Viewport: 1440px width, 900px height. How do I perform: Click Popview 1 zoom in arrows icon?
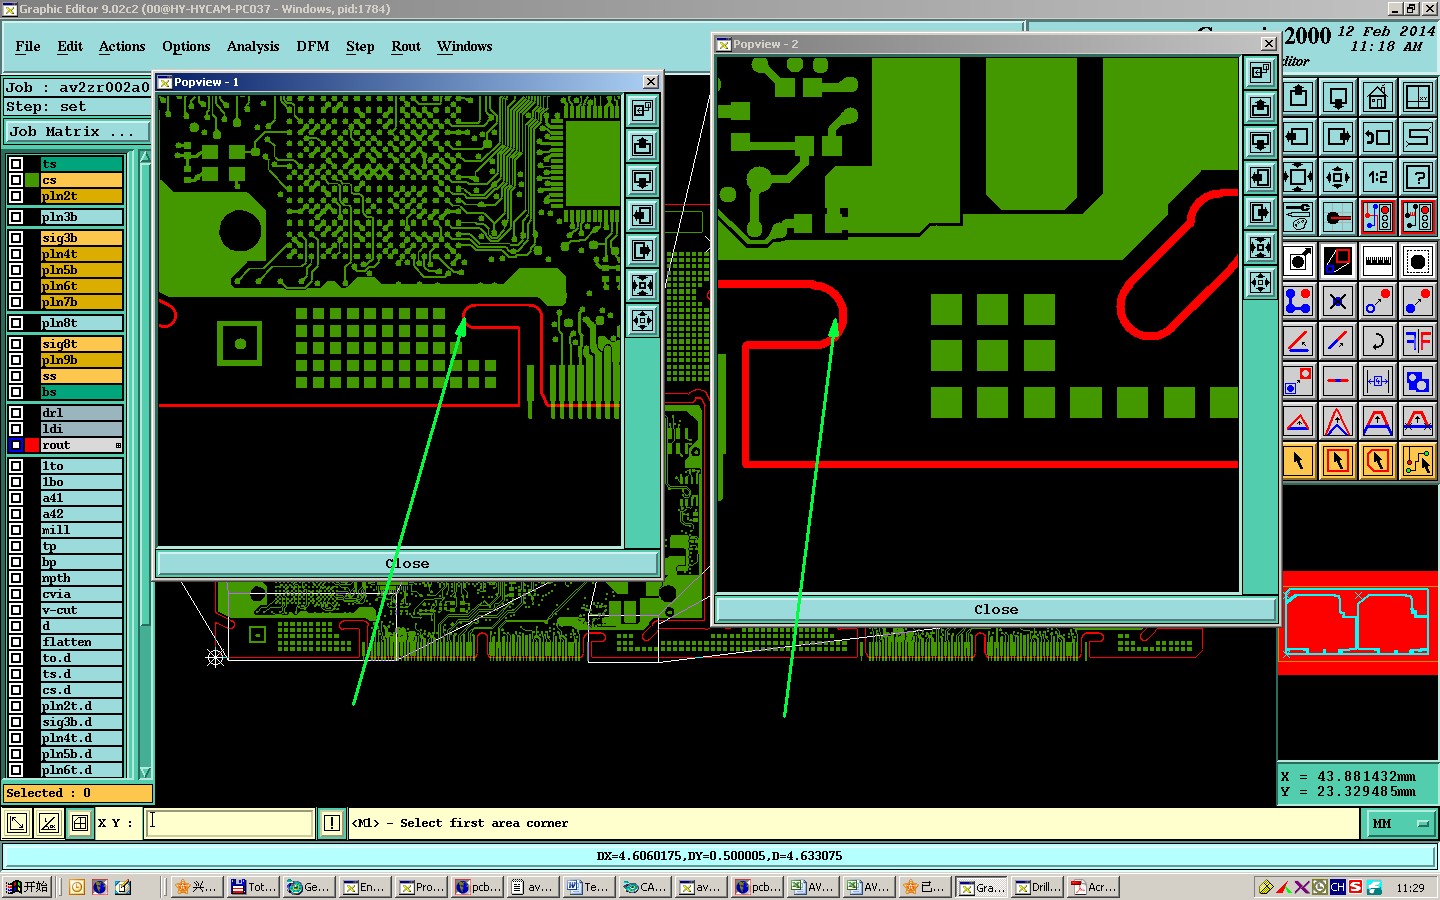click(642, 285)
